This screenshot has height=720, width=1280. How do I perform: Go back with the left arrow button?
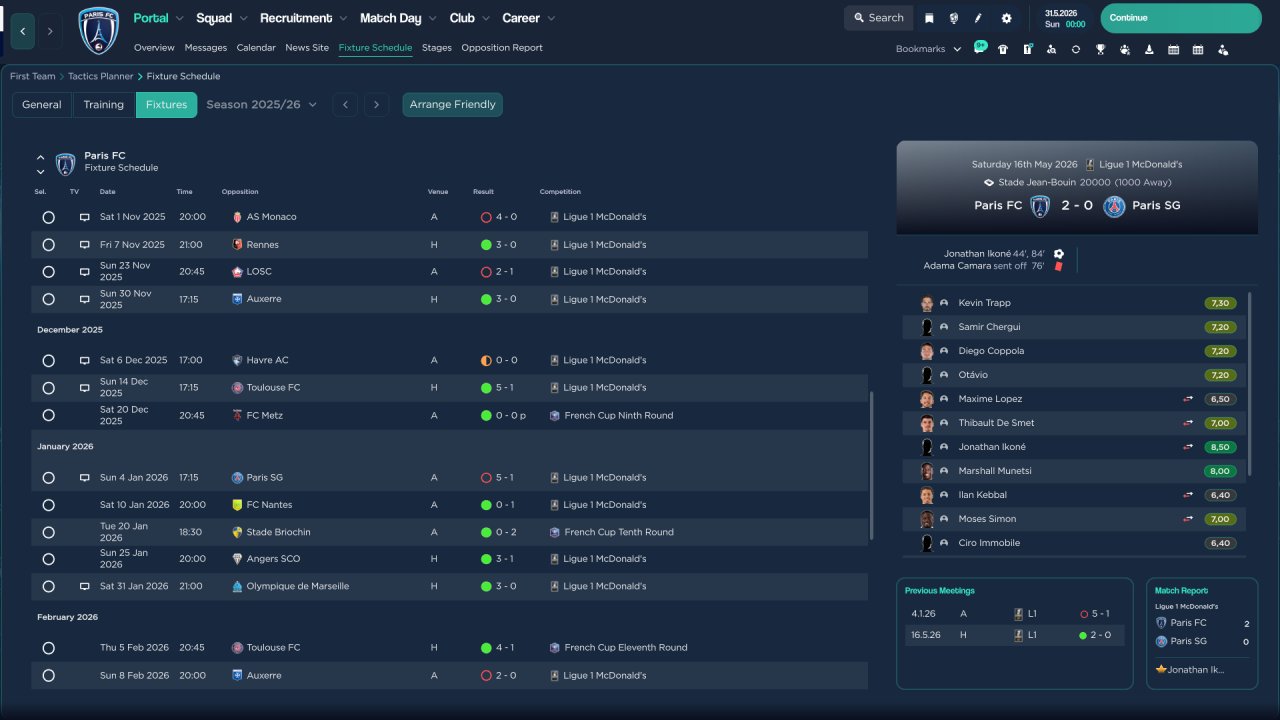coord(23,31)
